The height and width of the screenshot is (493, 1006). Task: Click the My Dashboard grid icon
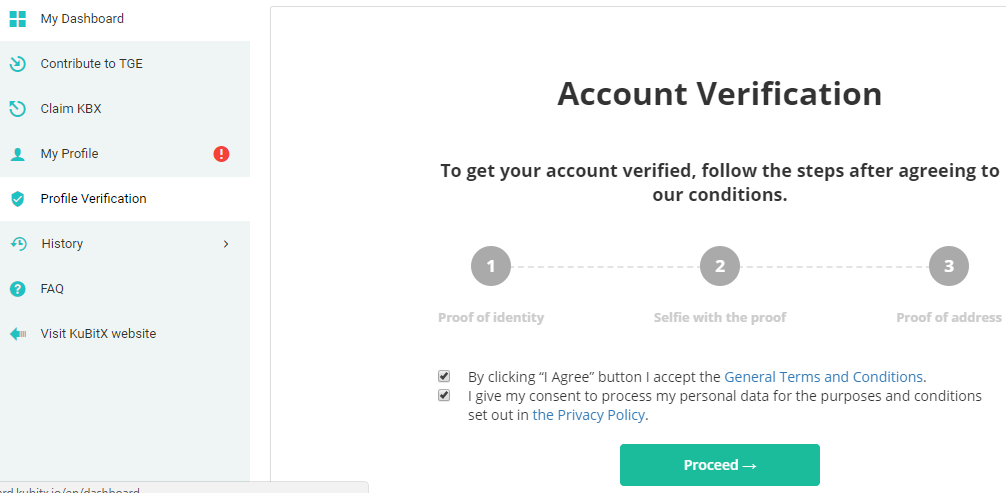tap(18, 19)
